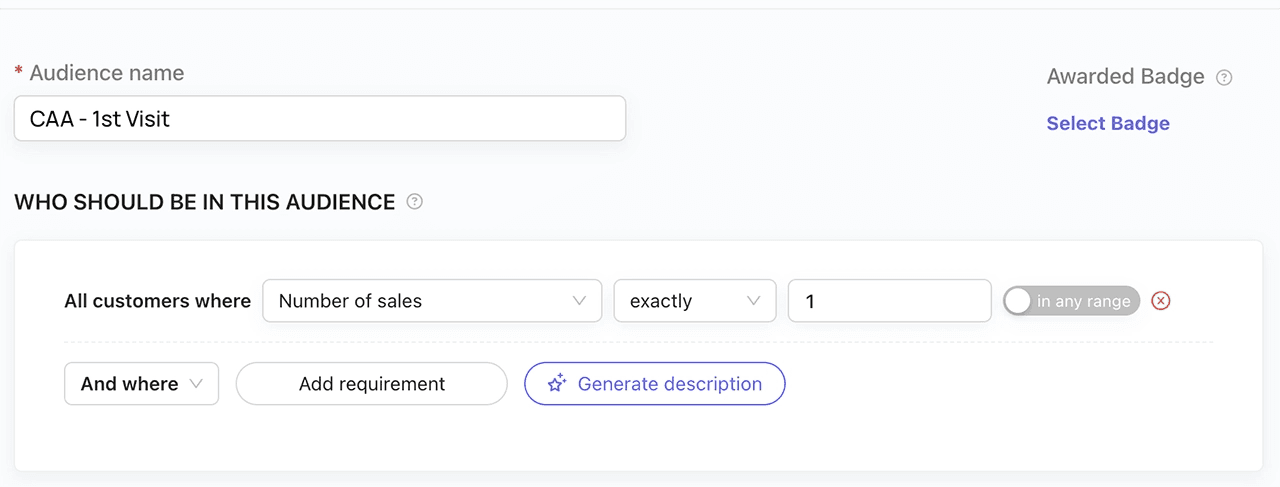This screenshot has width=1280, height=487.
Task: Click the chevron arrow on And where
Action: [196, 384]
